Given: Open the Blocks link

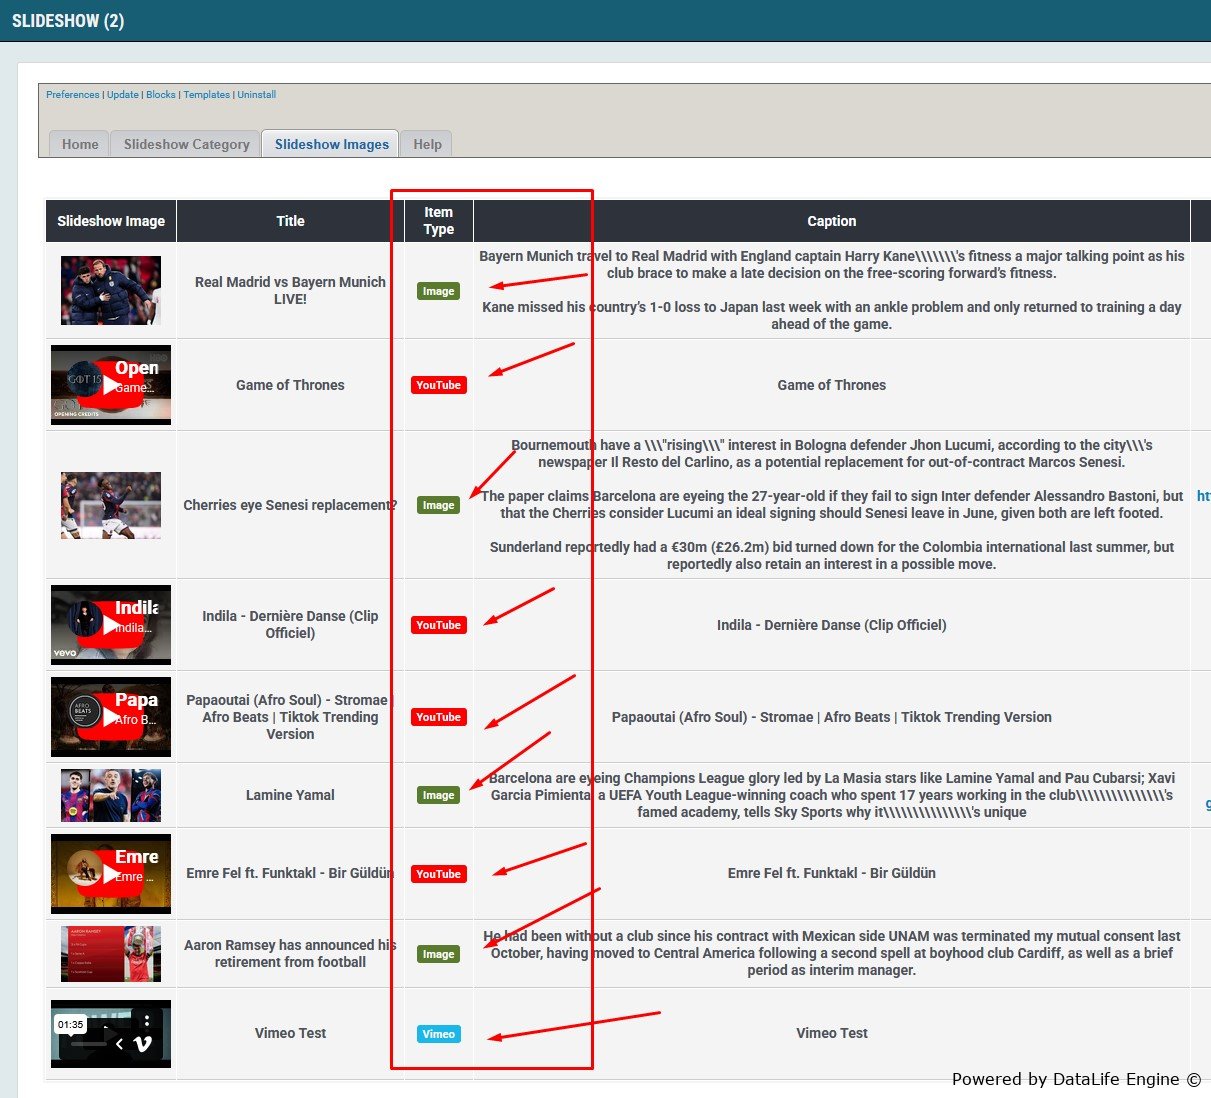Looking at the screenshot, I should 161,95.
